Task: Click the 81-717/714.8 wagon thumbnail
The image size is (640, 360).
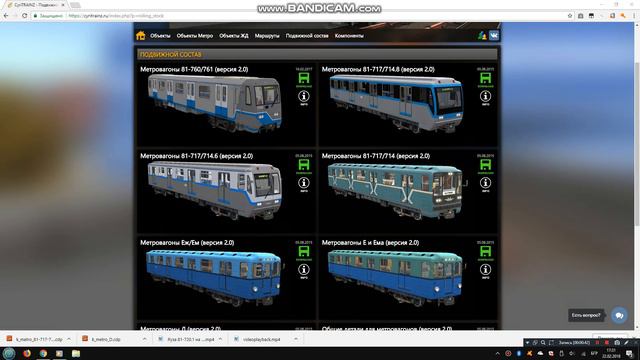Action: coord(396,104)
